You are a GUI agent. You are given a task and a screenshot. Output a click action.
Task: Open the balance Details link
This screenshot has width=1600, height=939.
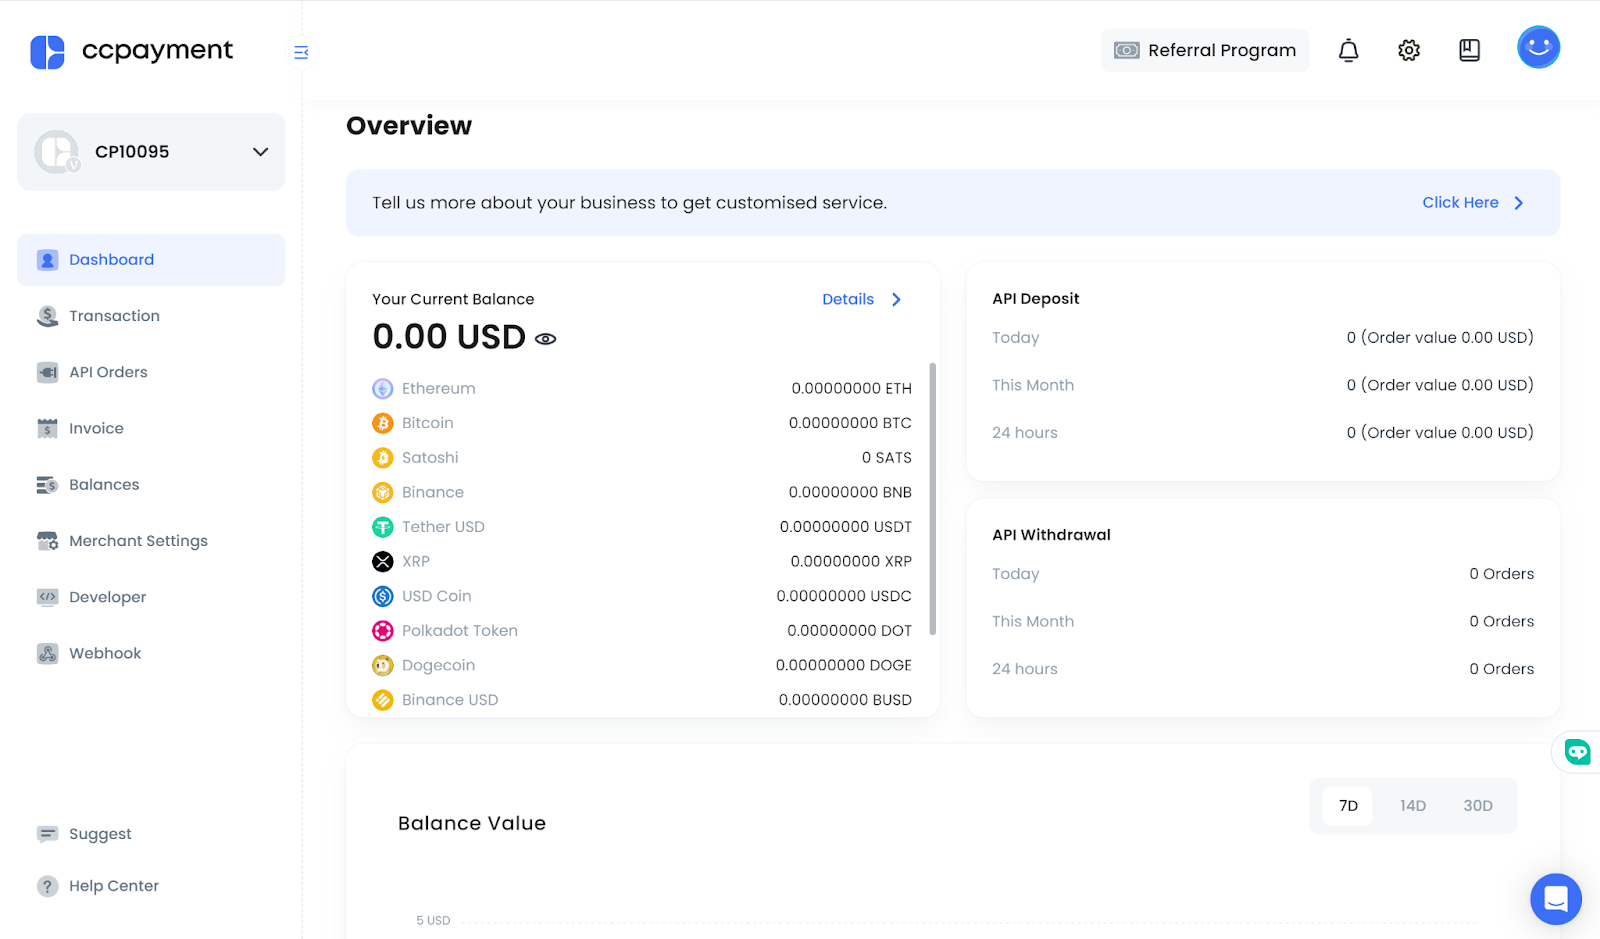click(x=848, y=299)
